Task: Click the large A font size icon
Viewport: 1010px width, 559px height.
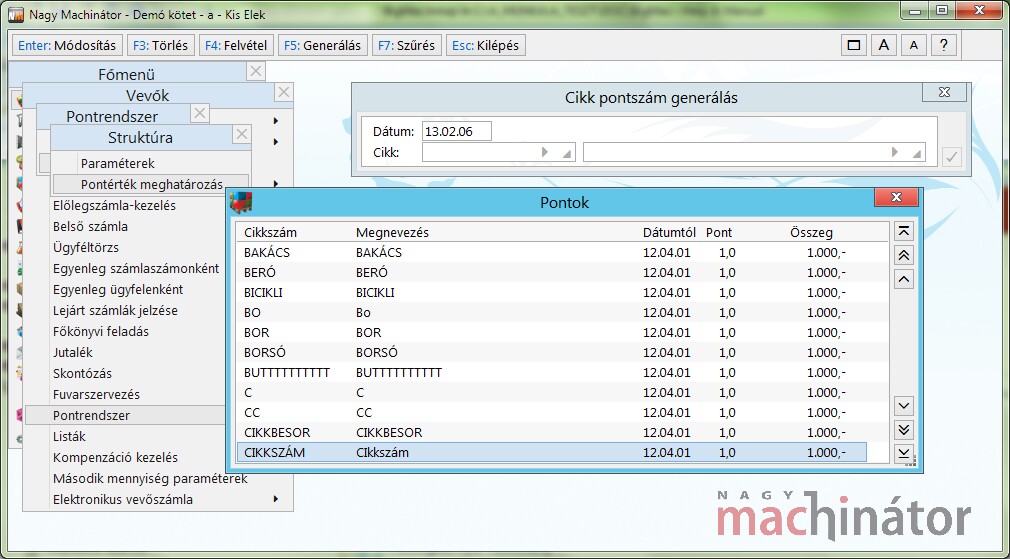Action: [884, 45]
